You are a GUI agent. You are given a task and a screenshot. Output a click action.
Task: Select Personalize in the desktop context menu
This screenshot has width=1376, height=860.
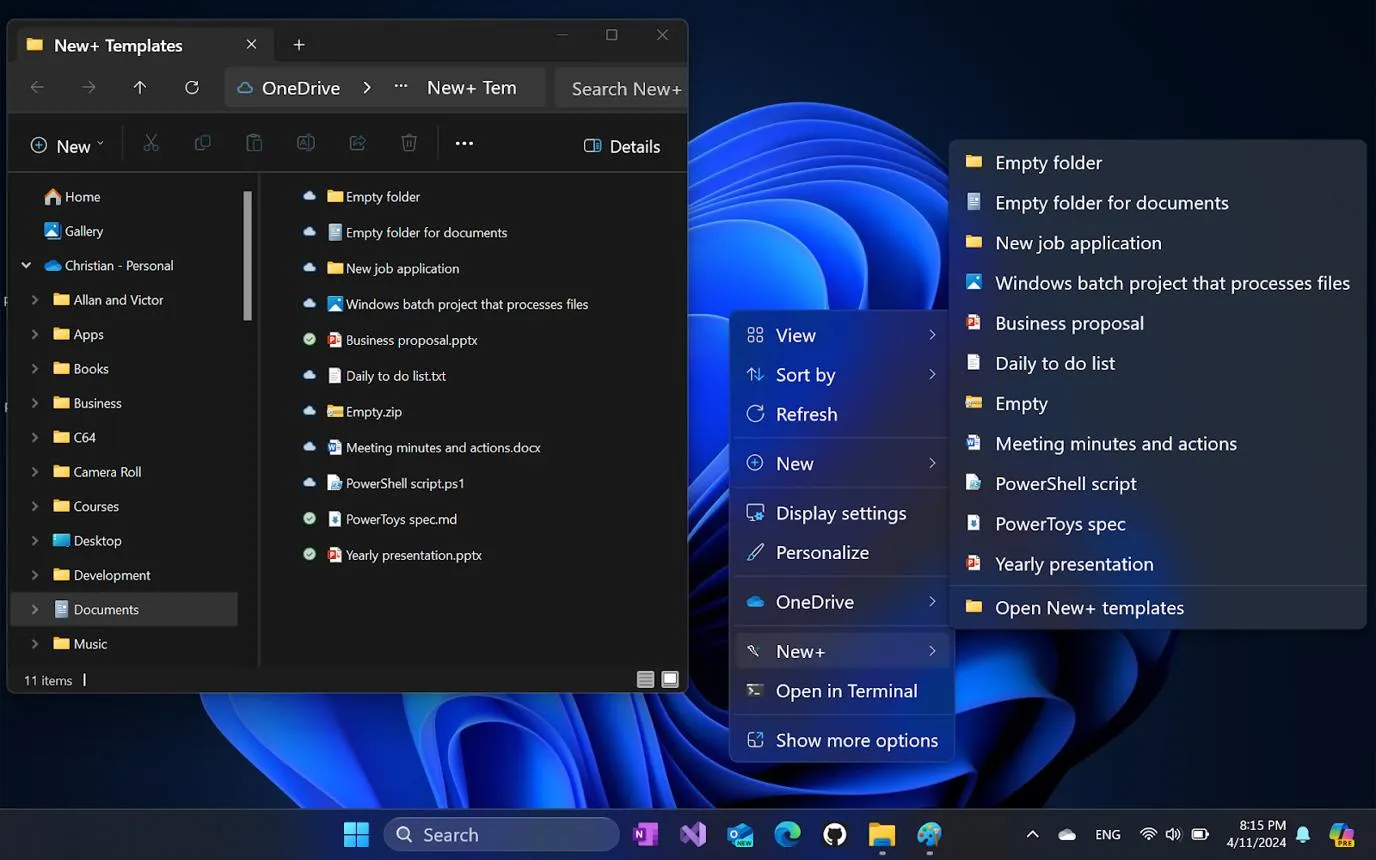842,552
